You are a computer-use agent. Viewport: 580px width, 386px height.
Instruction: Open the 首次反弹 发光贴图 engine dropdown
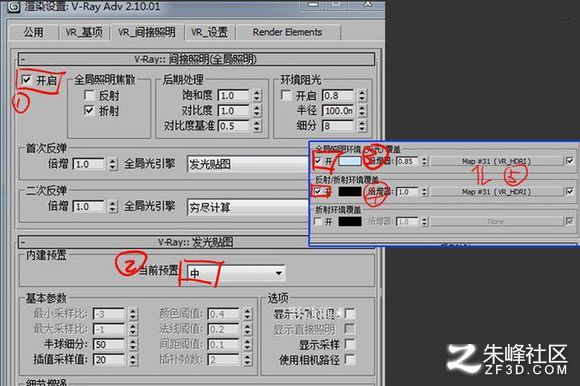coord(248,164)
